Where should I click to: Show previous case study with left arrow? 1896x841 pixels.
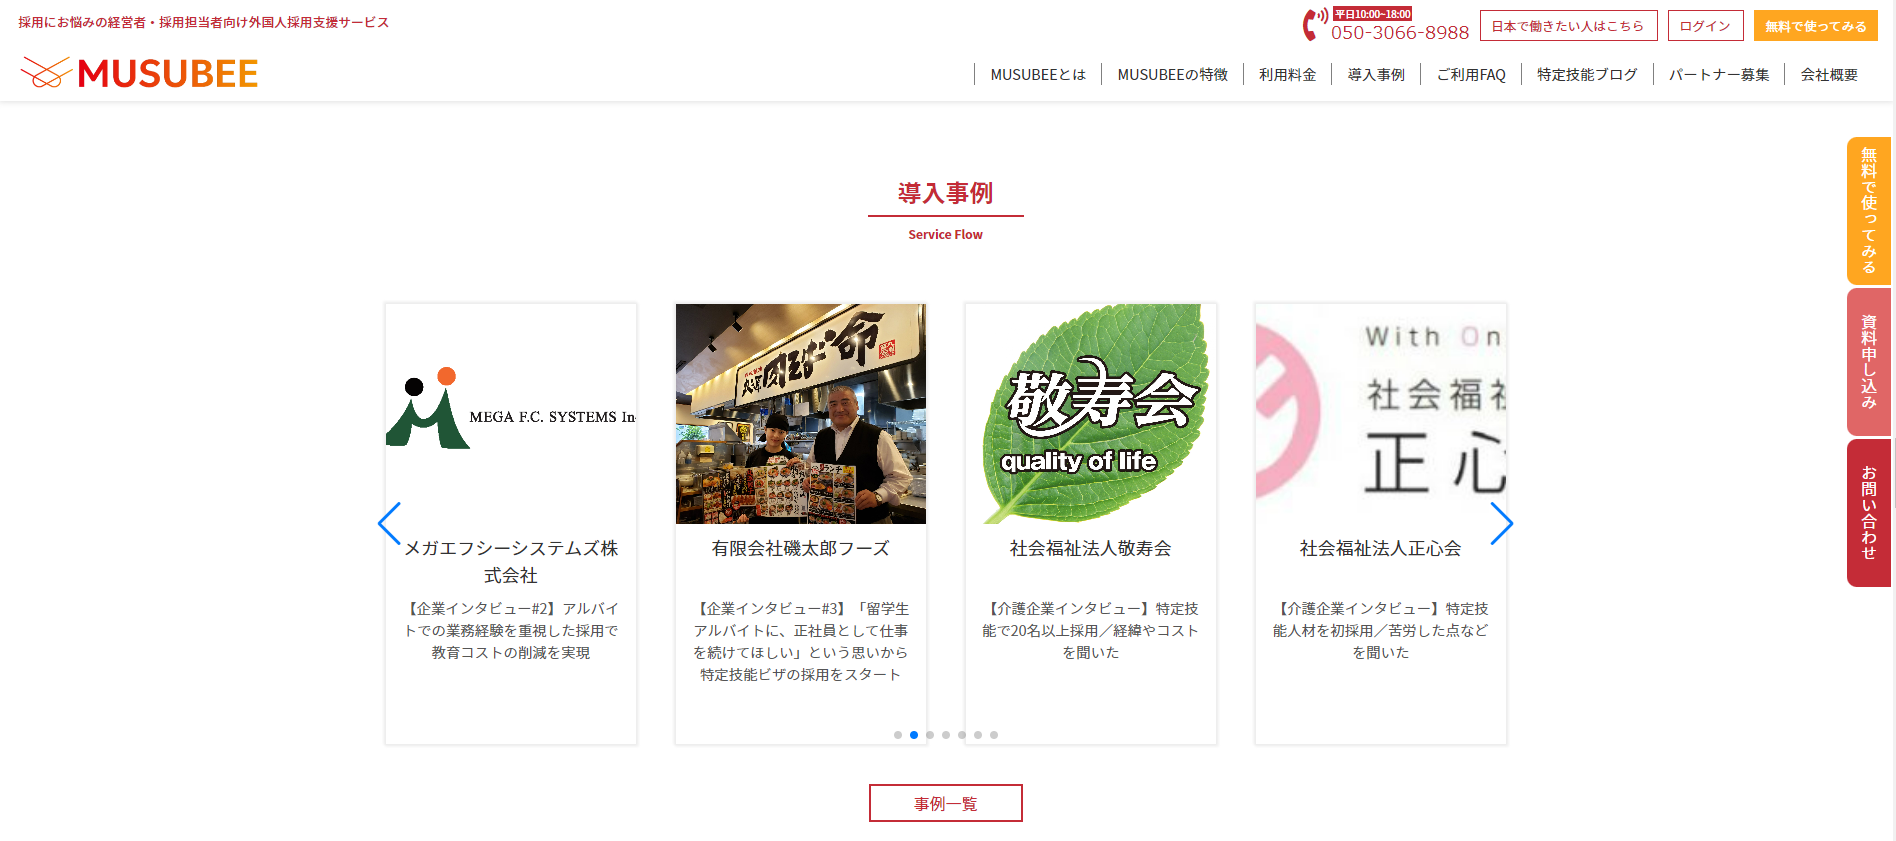(389, 523)
